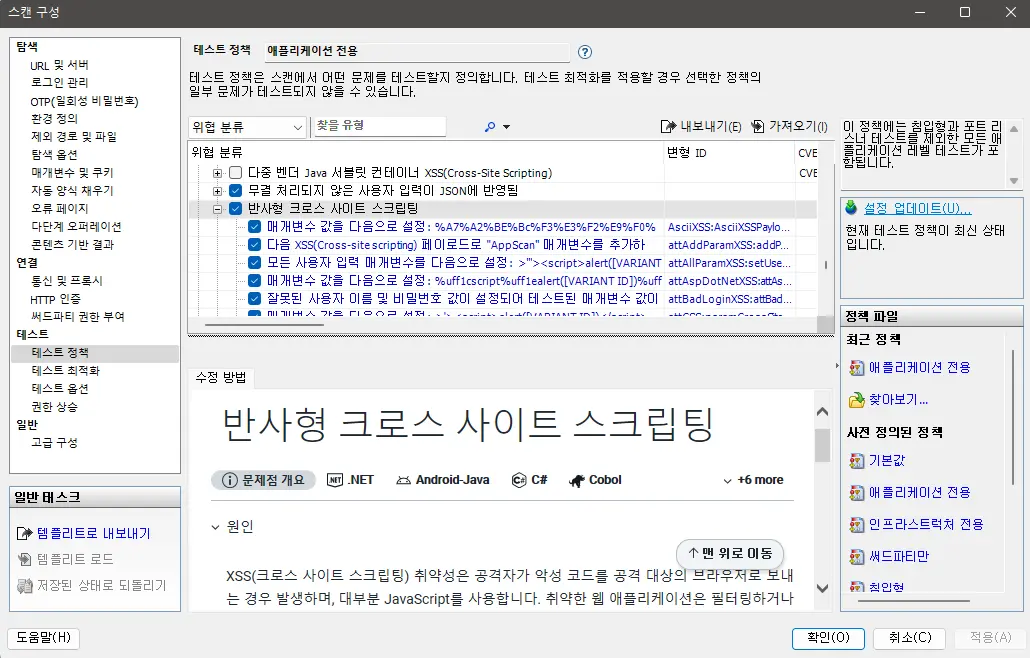Check the 다중 벤더 Java 서블릿 컨테이너 XSS checkbox
This screenshot has height=658, width=1030.
click(235, 171)
